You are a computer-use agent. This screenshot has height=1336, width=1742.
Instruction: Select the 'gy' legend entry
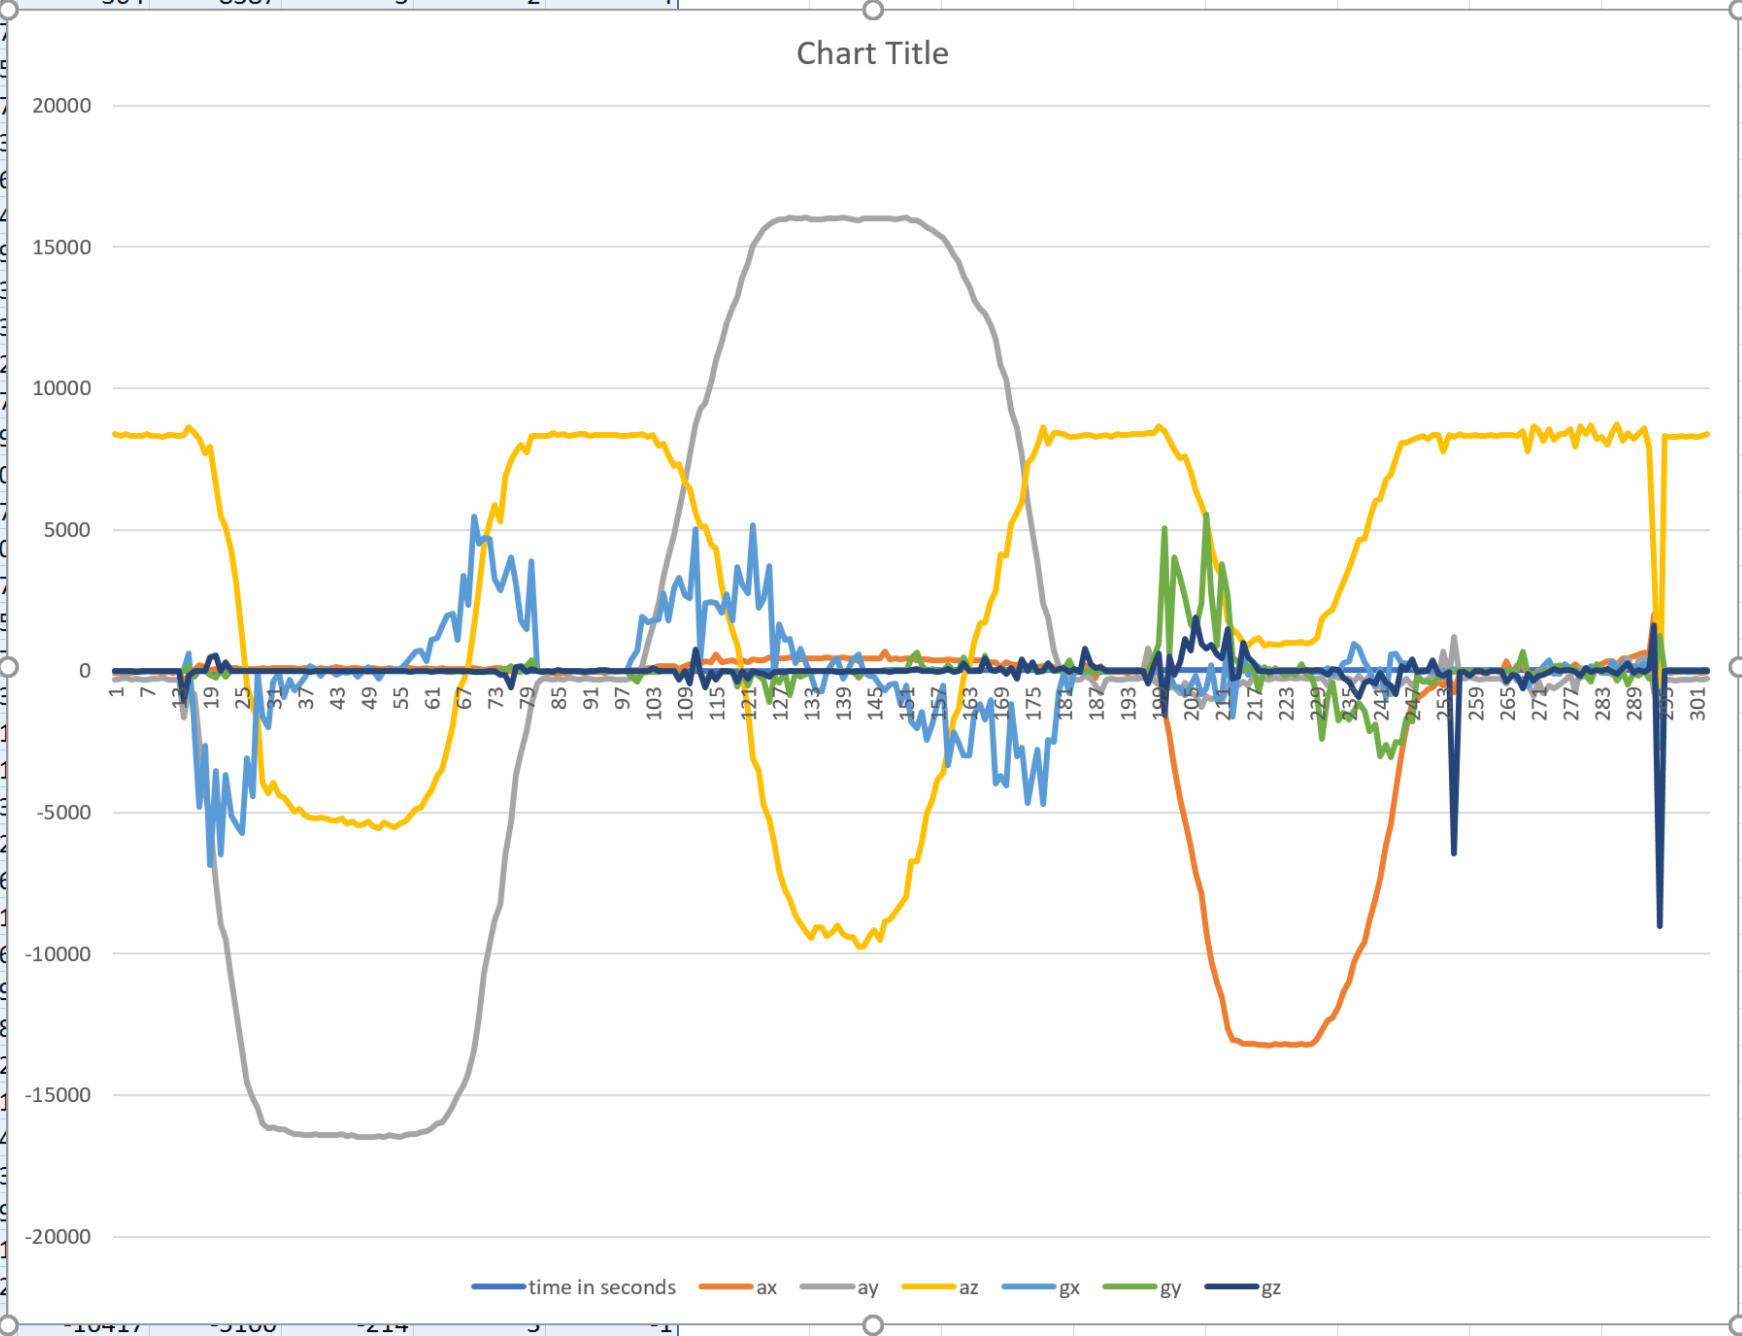tap(1170, 1287)
